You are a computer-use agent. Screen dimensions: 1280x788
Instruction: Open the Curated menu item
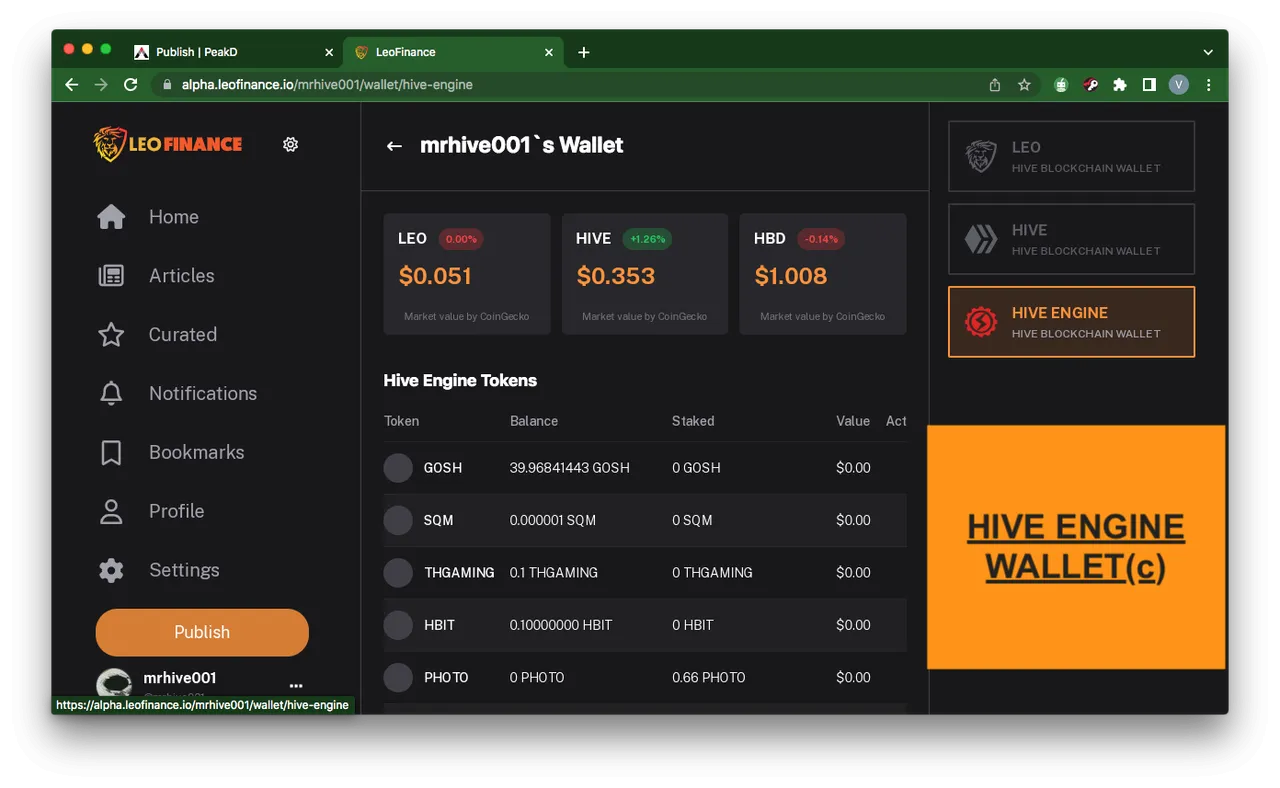183,335
